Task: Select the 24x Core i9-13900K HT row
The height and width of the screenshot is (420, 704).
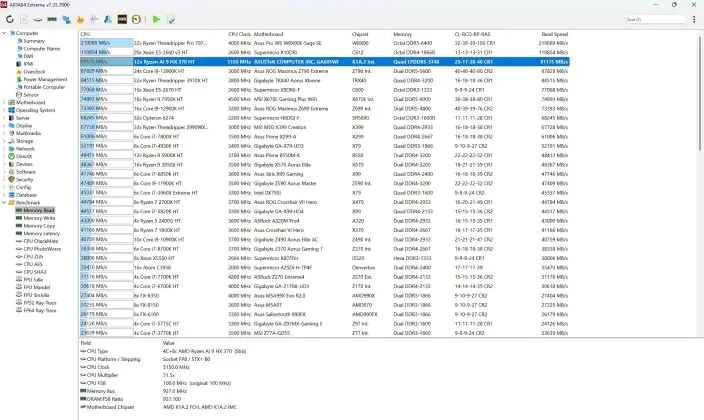Action: [325, 71]
